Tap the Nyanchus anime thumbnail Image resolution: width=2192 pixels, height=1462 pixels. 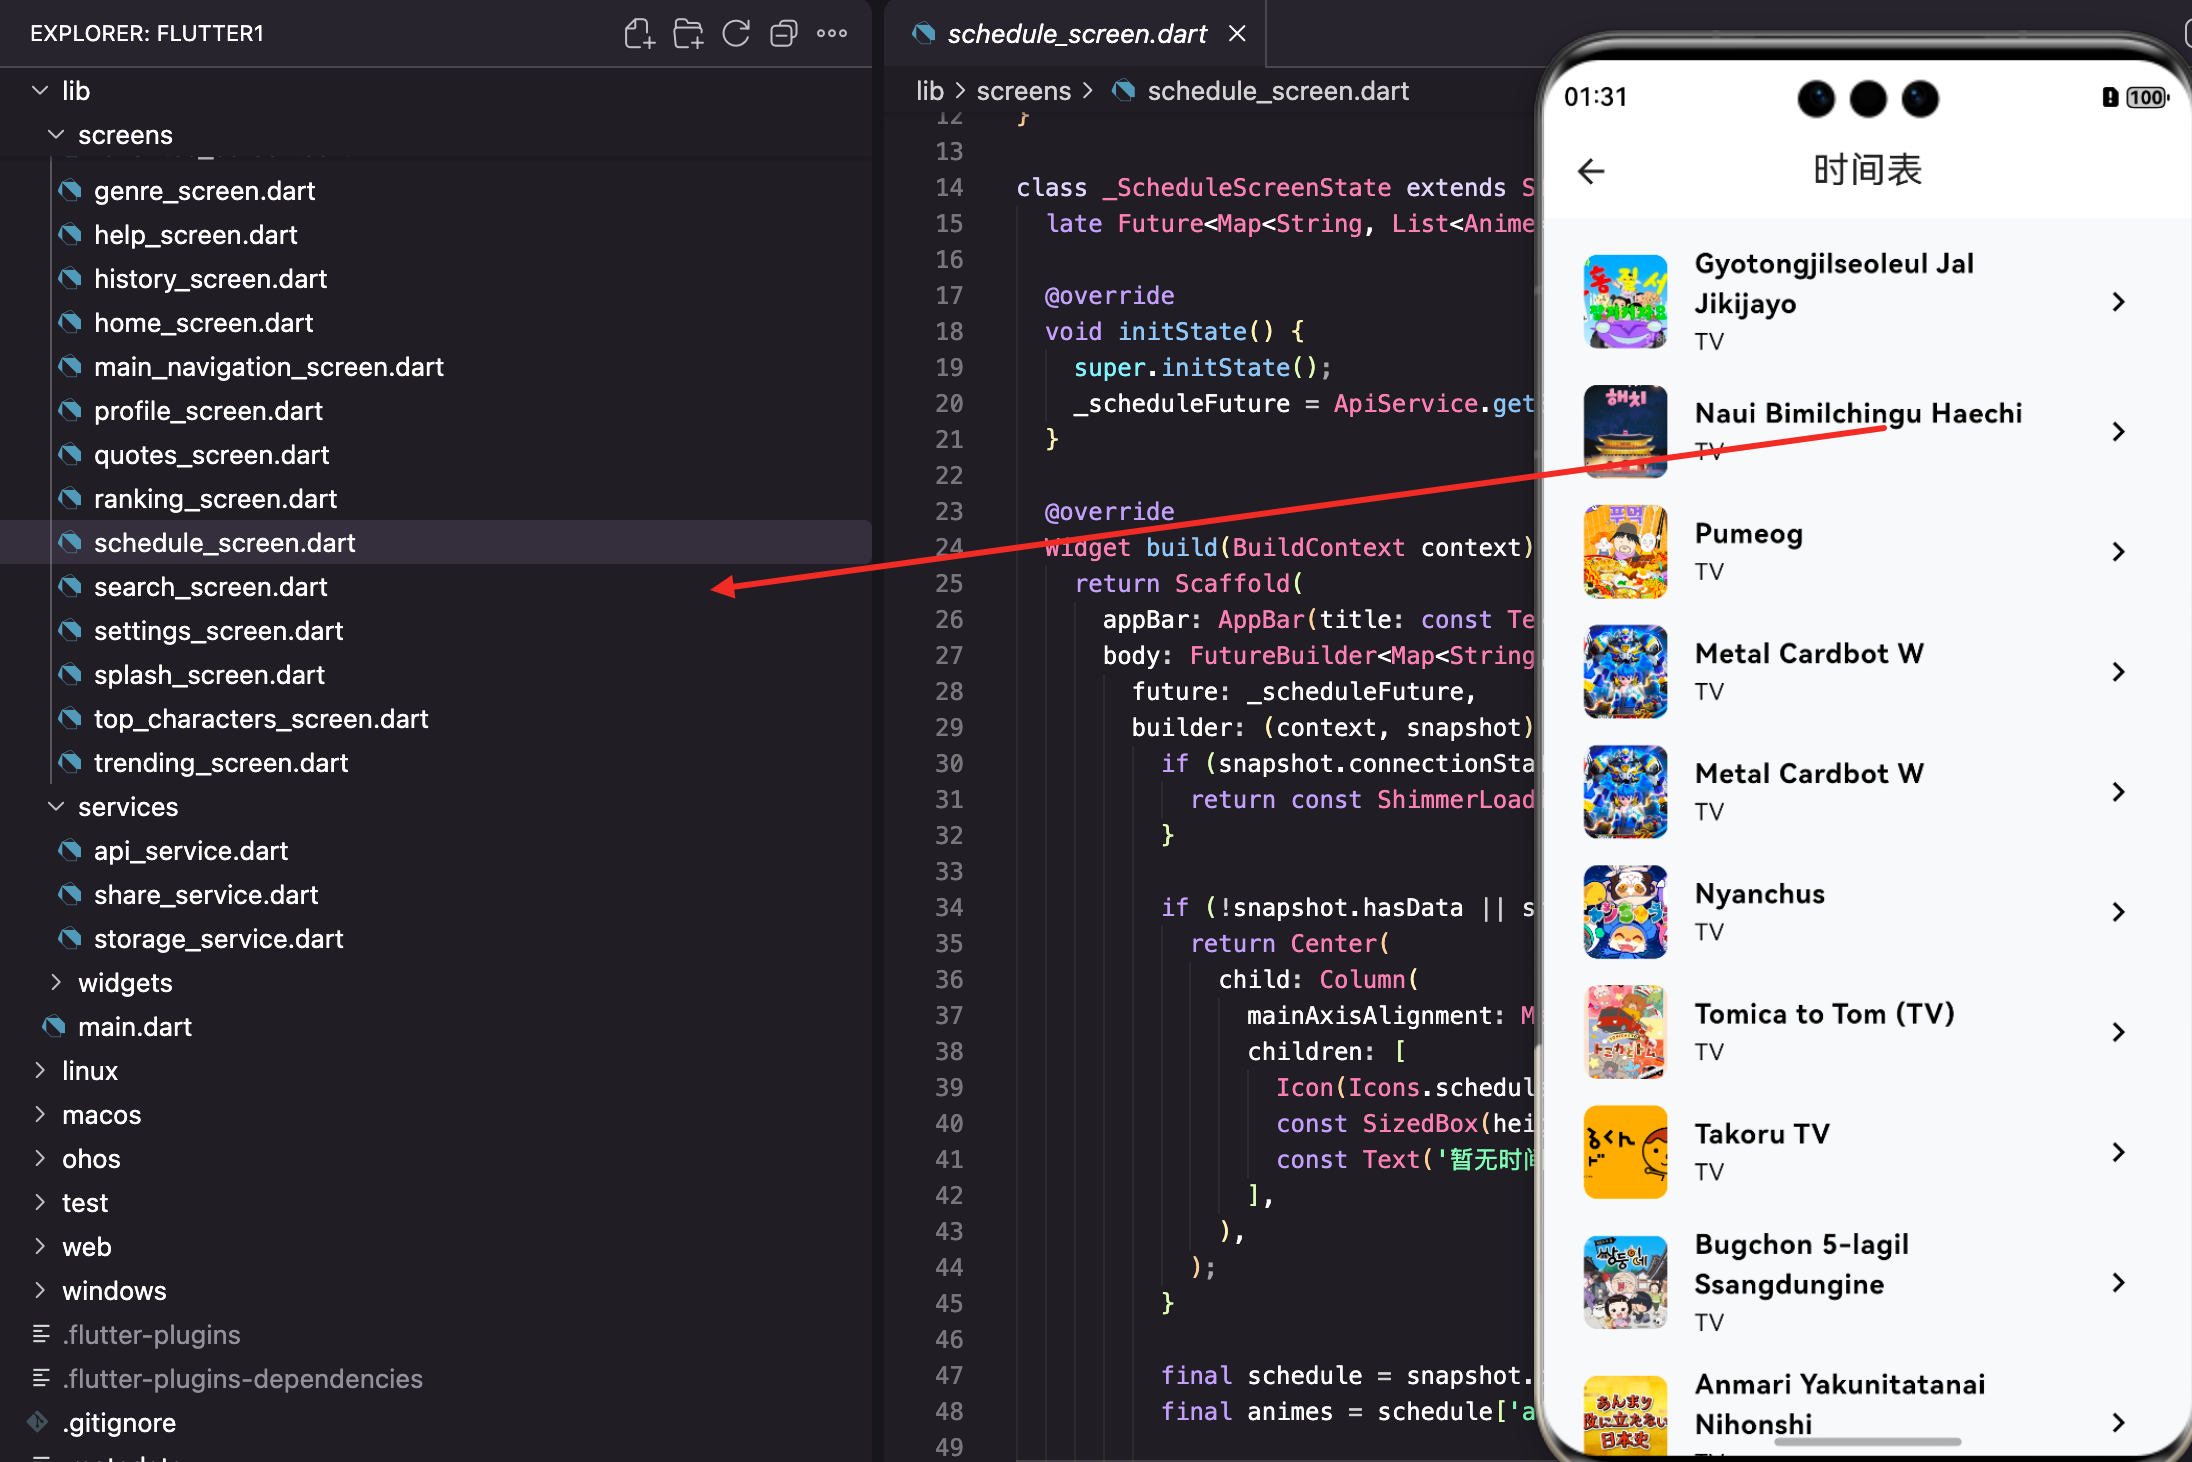click(1625, 912)
